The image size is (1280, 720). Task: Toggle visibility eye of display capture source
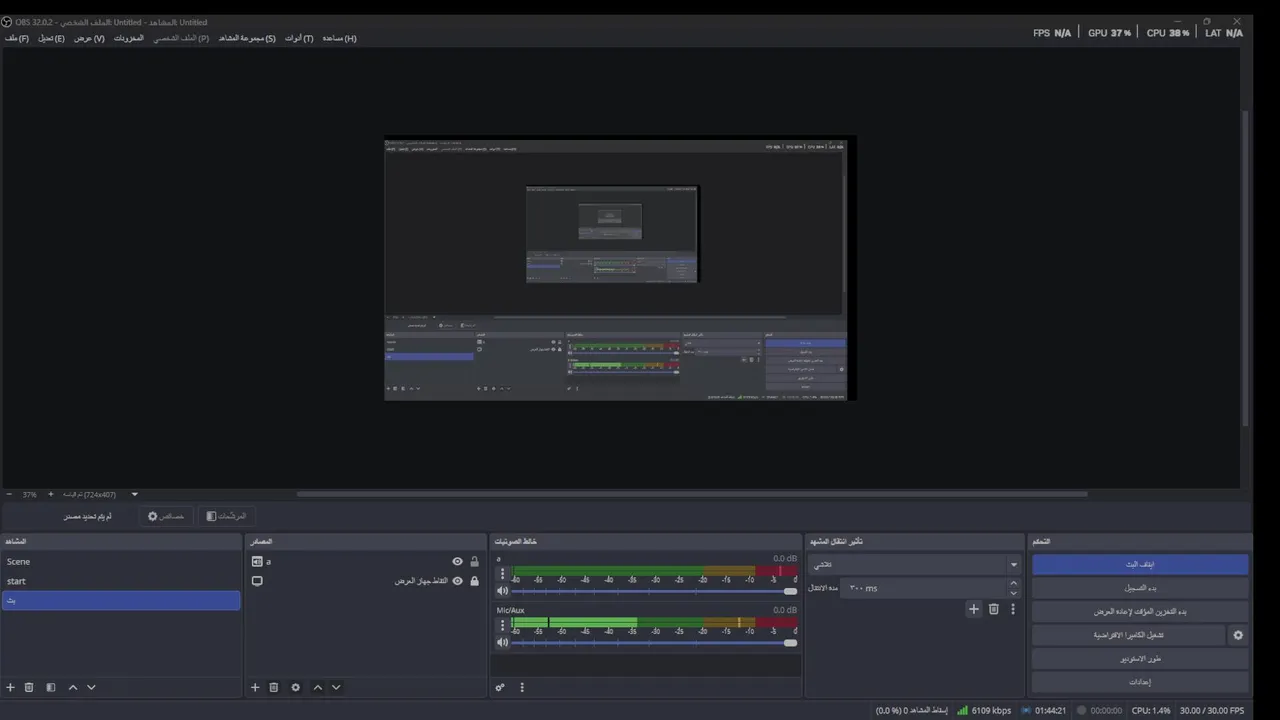click(457, 581)
